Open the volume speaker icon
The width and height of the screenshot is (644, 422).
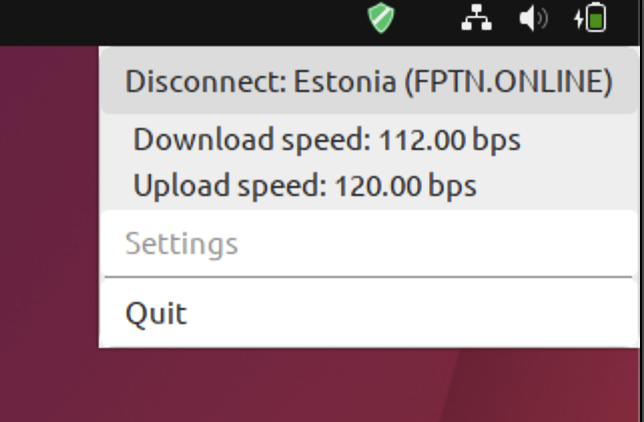pyautogui.click(x=533, y=18)
